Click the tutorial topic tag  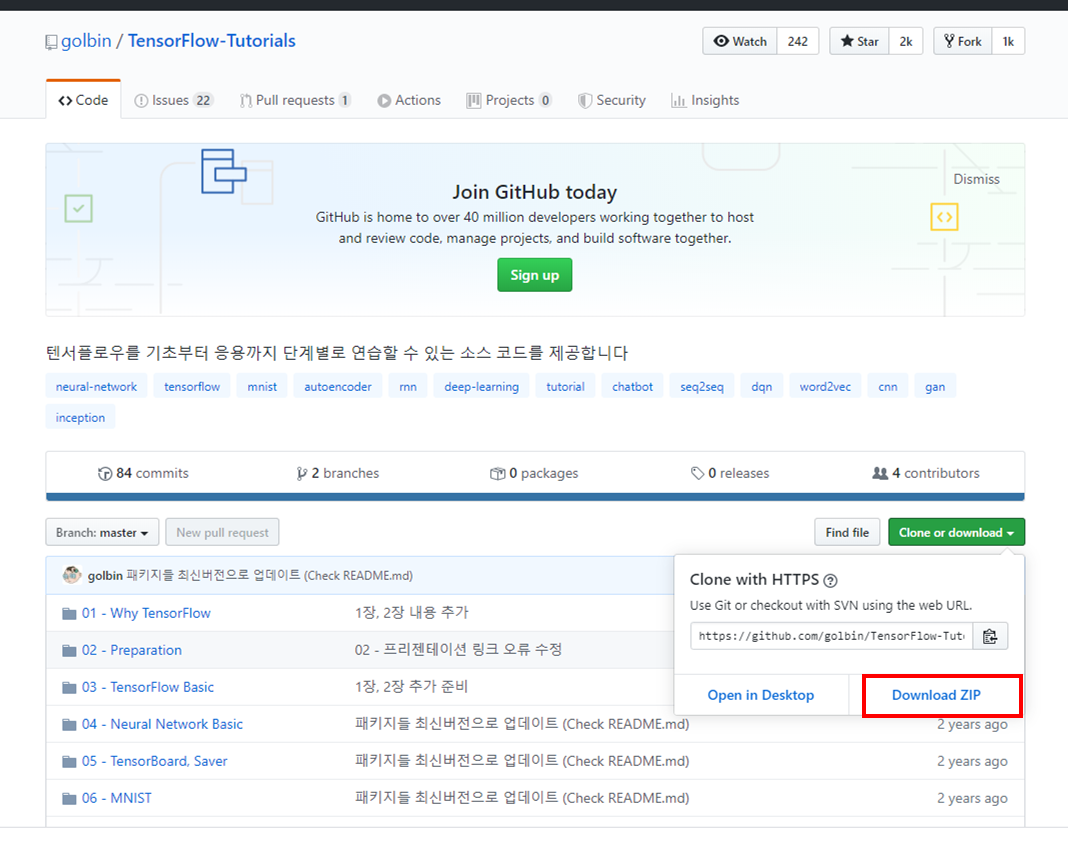(x=565, y=387)
